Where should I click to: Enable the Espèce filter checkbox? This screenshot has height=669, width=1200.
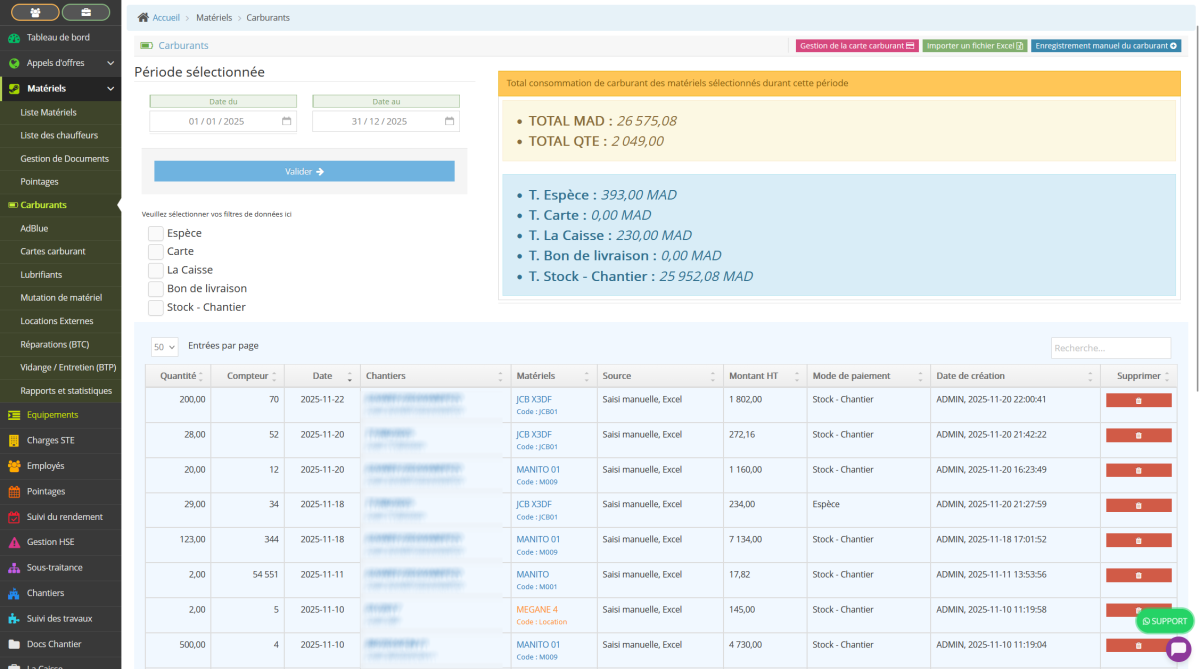point(156,233)
